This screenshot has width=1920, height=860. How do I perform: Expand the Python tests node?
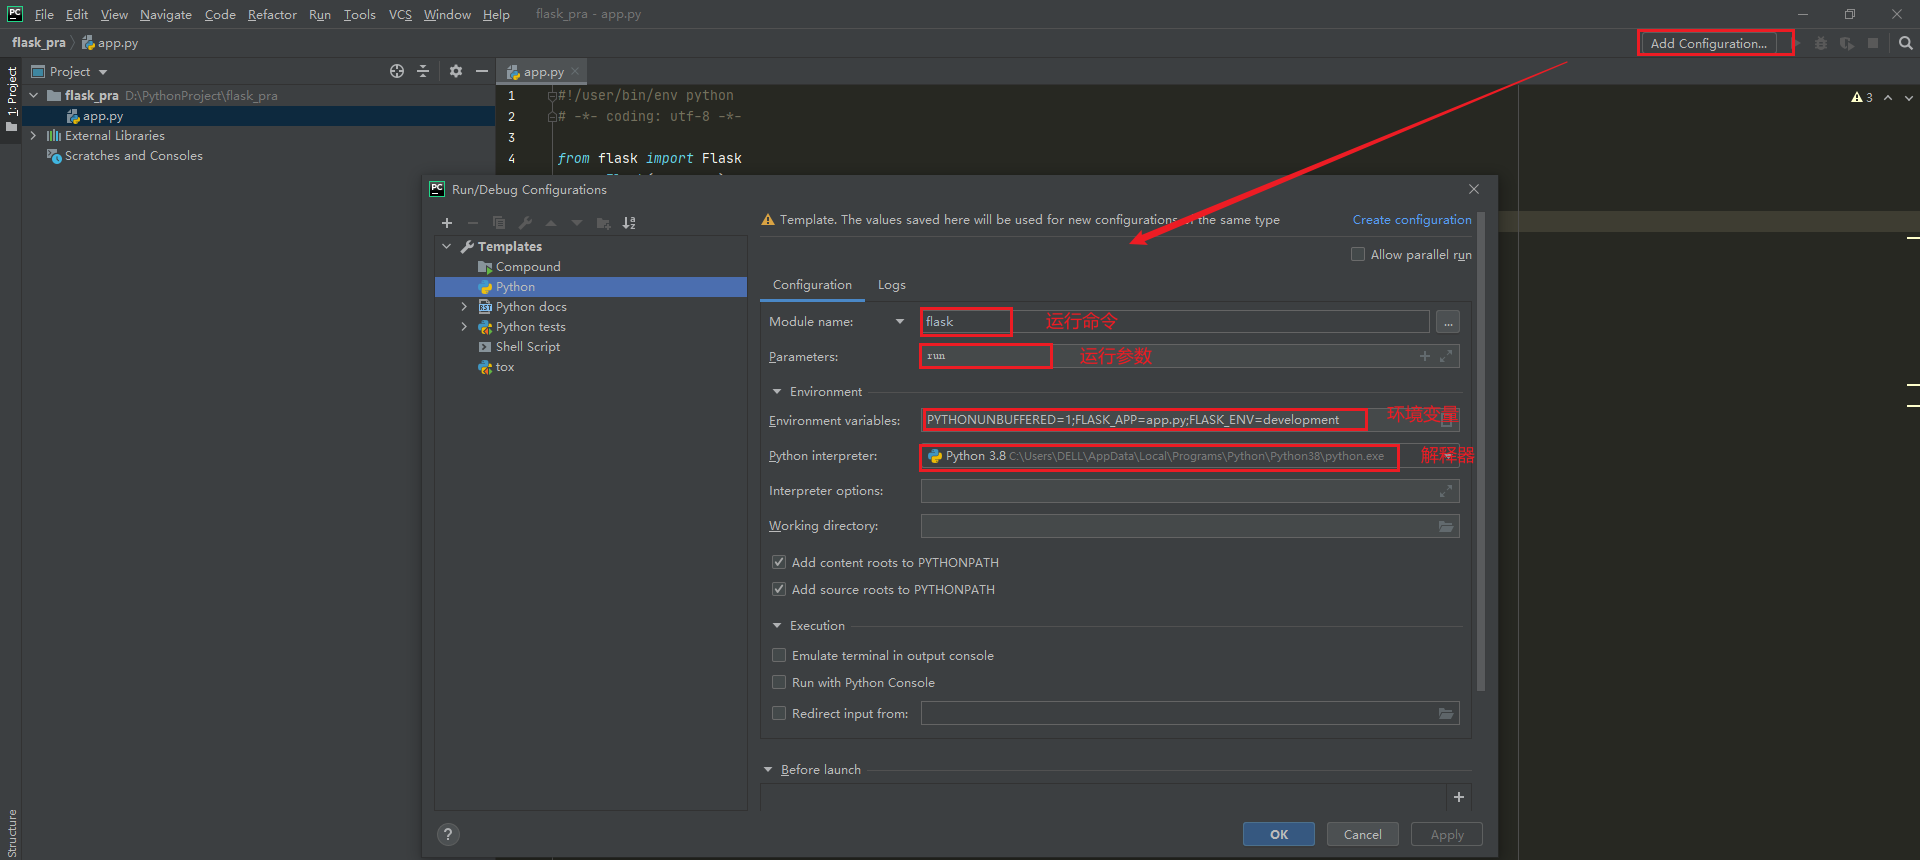[x=464, y=326]
